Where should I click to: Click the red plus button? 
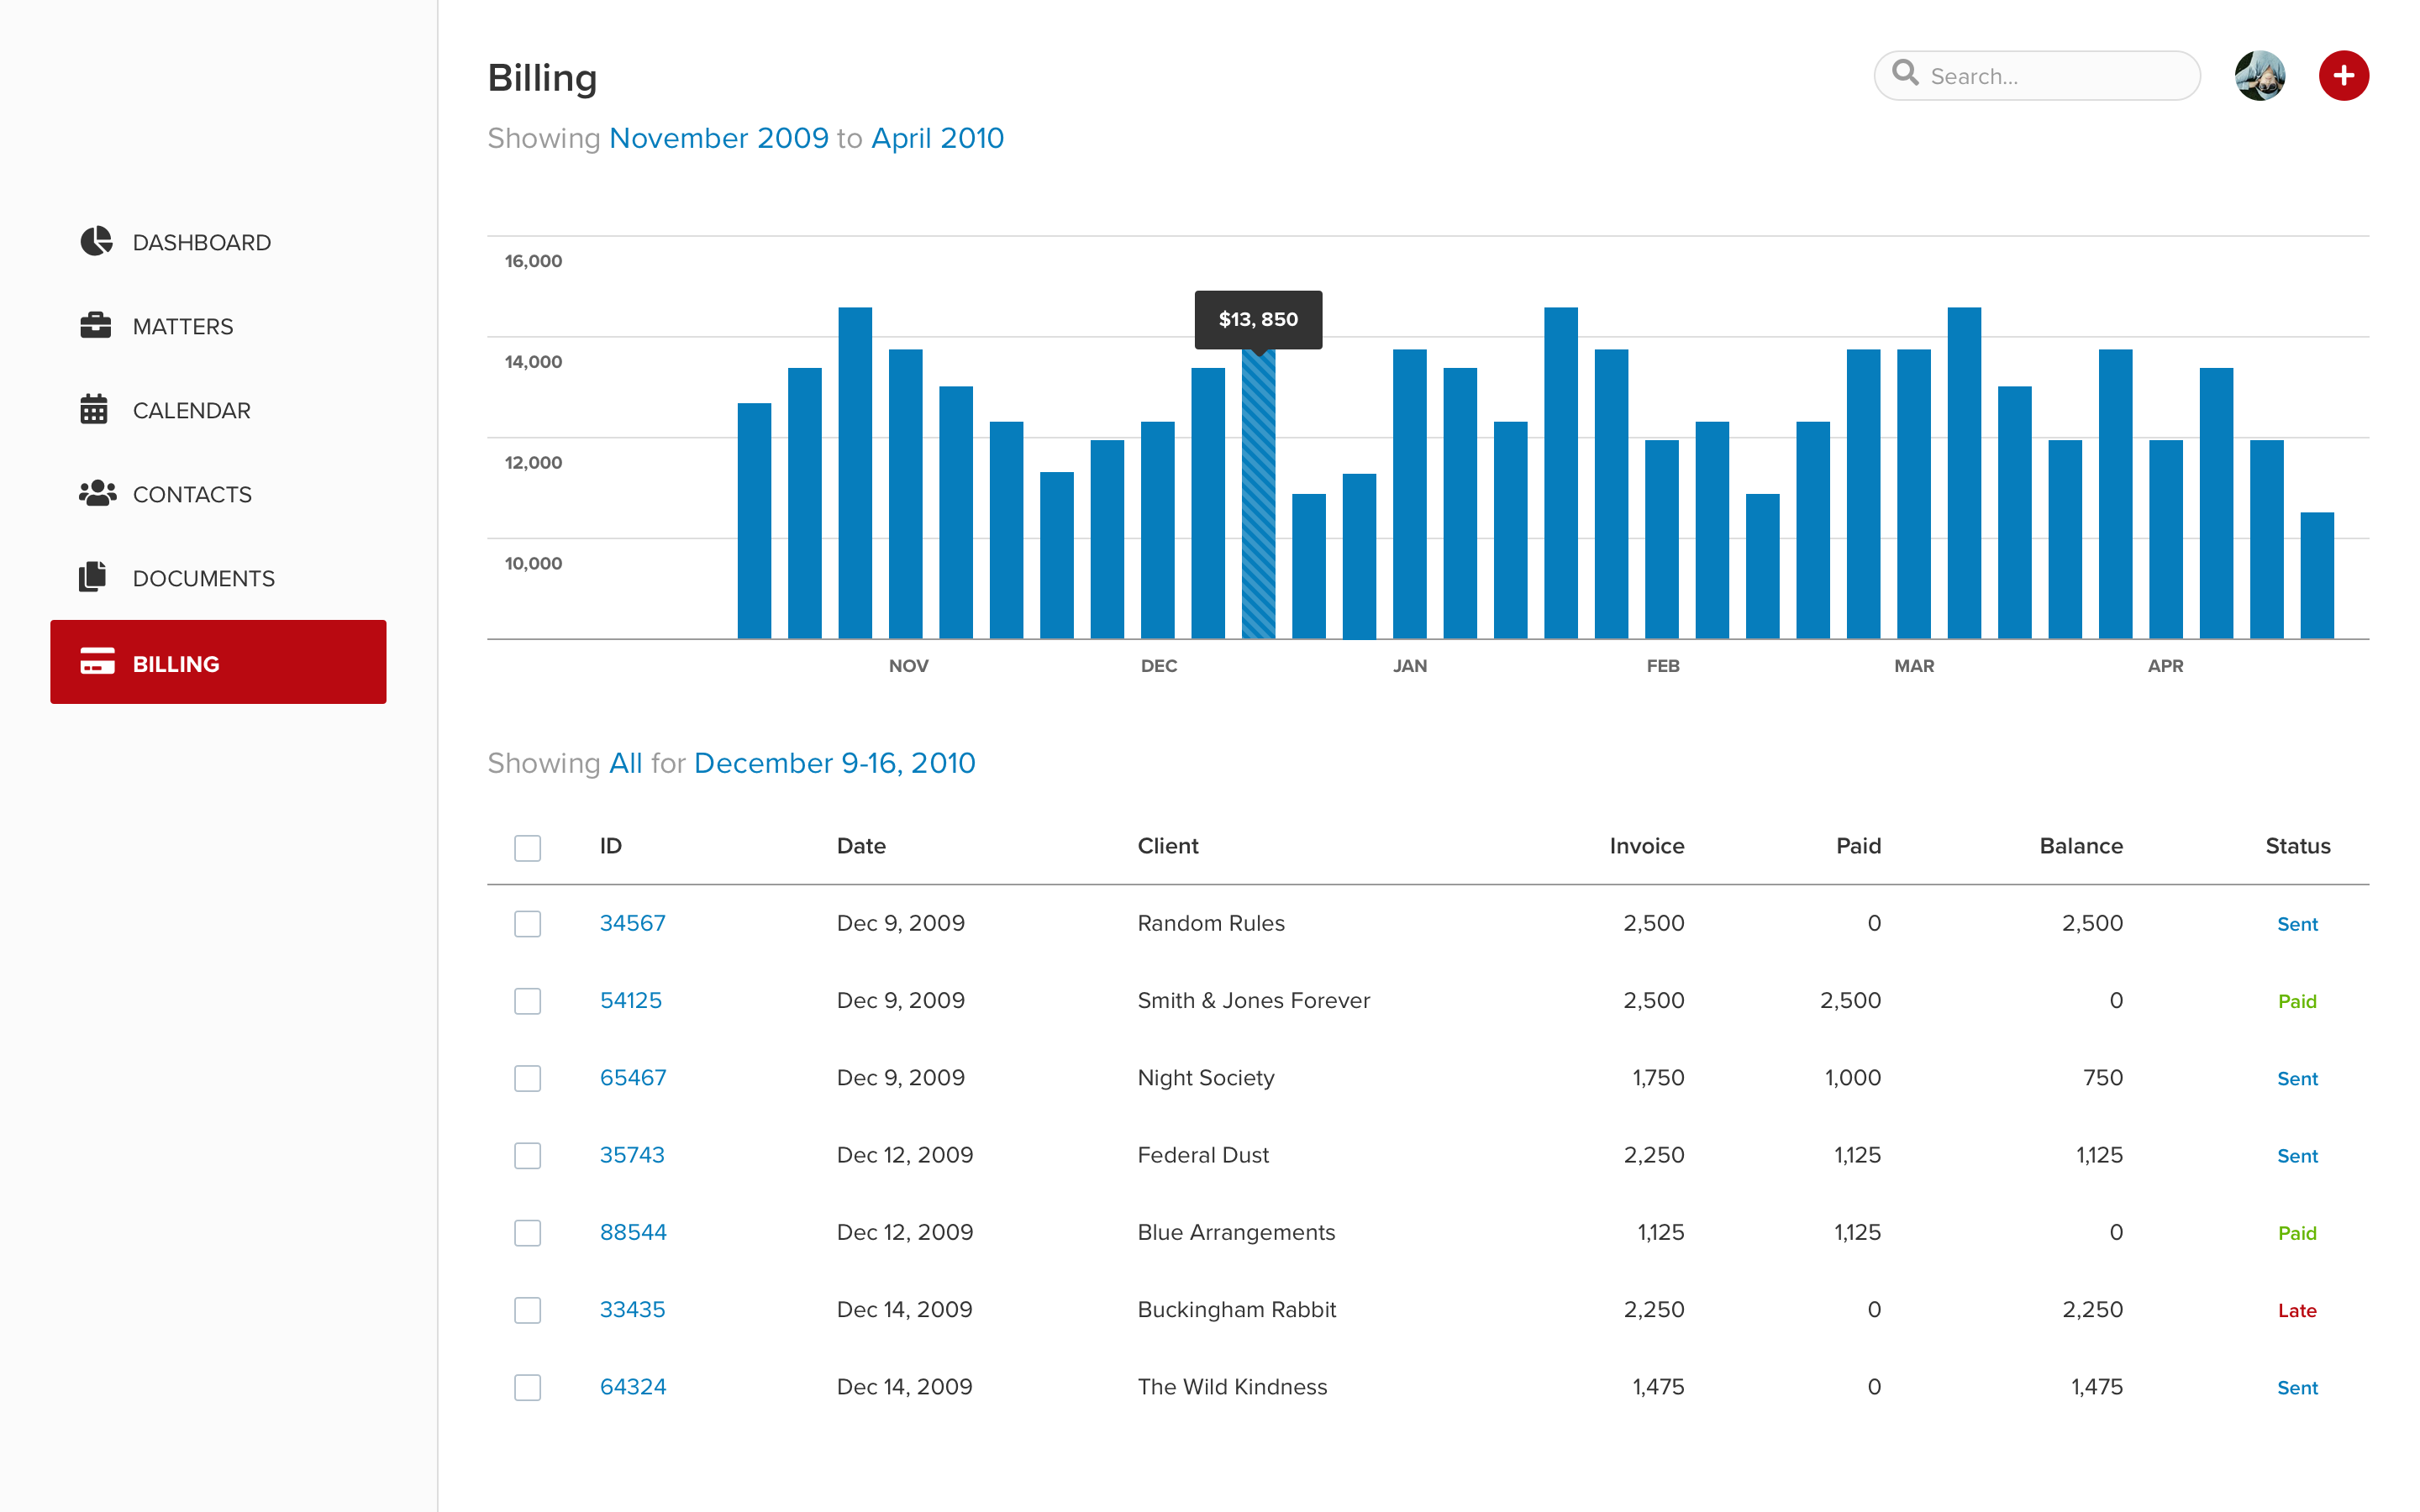coord(2344,74)
